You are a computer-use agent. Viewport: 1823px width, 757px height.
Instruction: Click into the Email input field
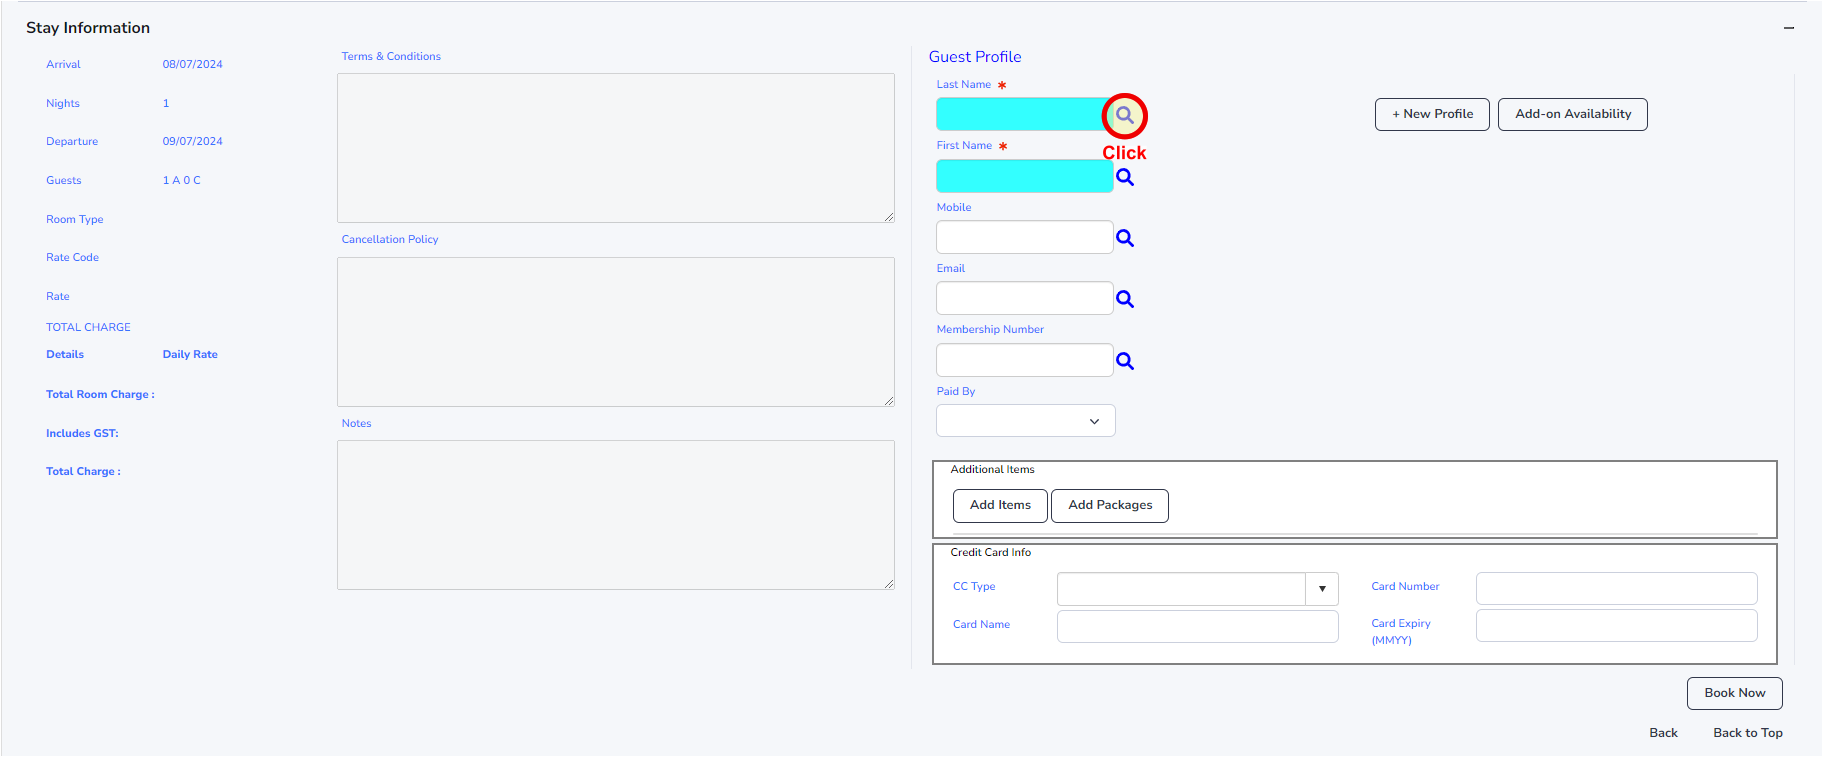click(x=1024, y=298)
